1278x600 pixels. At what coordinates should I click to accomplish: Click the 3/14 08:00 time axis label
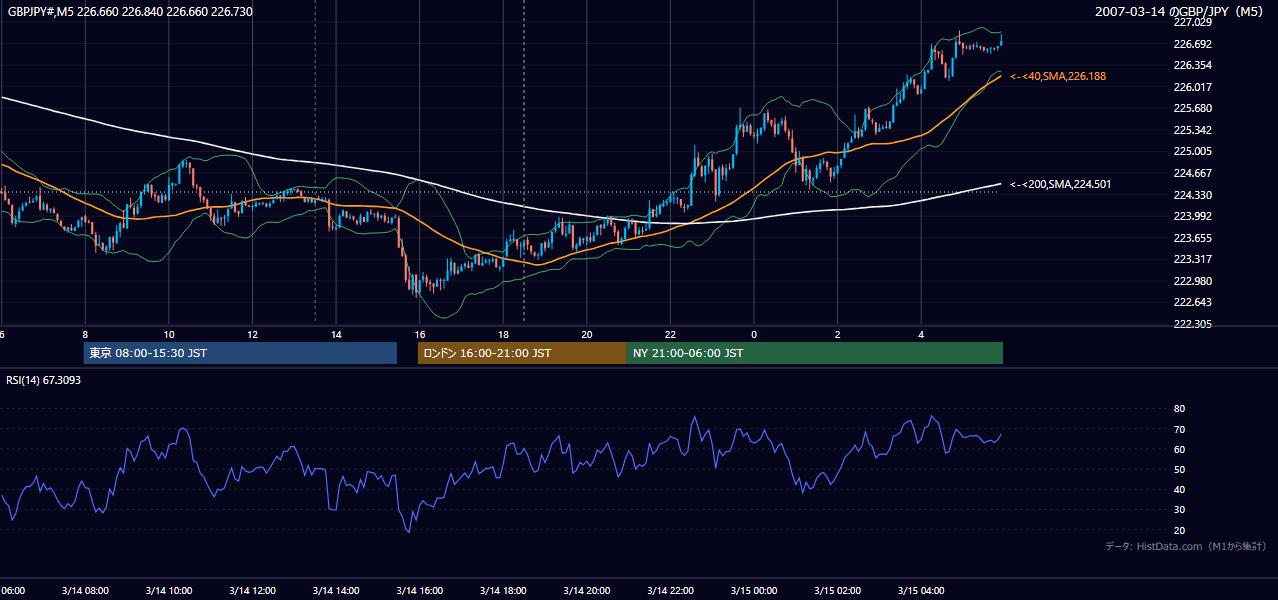(85, 591)
